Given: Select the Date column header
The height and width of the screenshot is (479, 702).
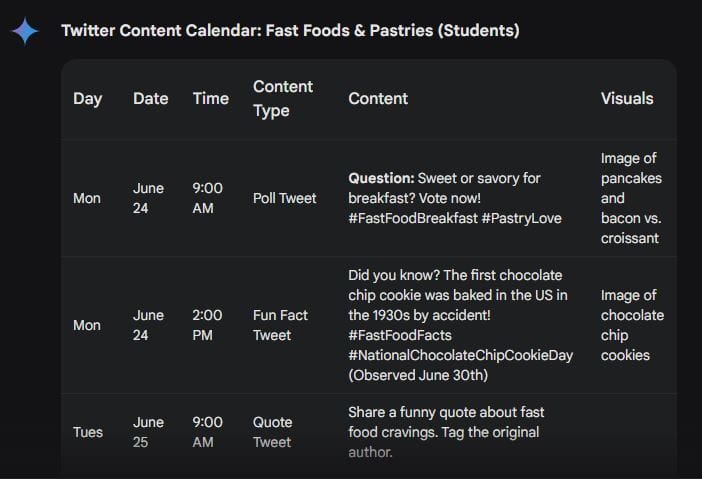Looking at the screenshot, I should tap(150, 99).
